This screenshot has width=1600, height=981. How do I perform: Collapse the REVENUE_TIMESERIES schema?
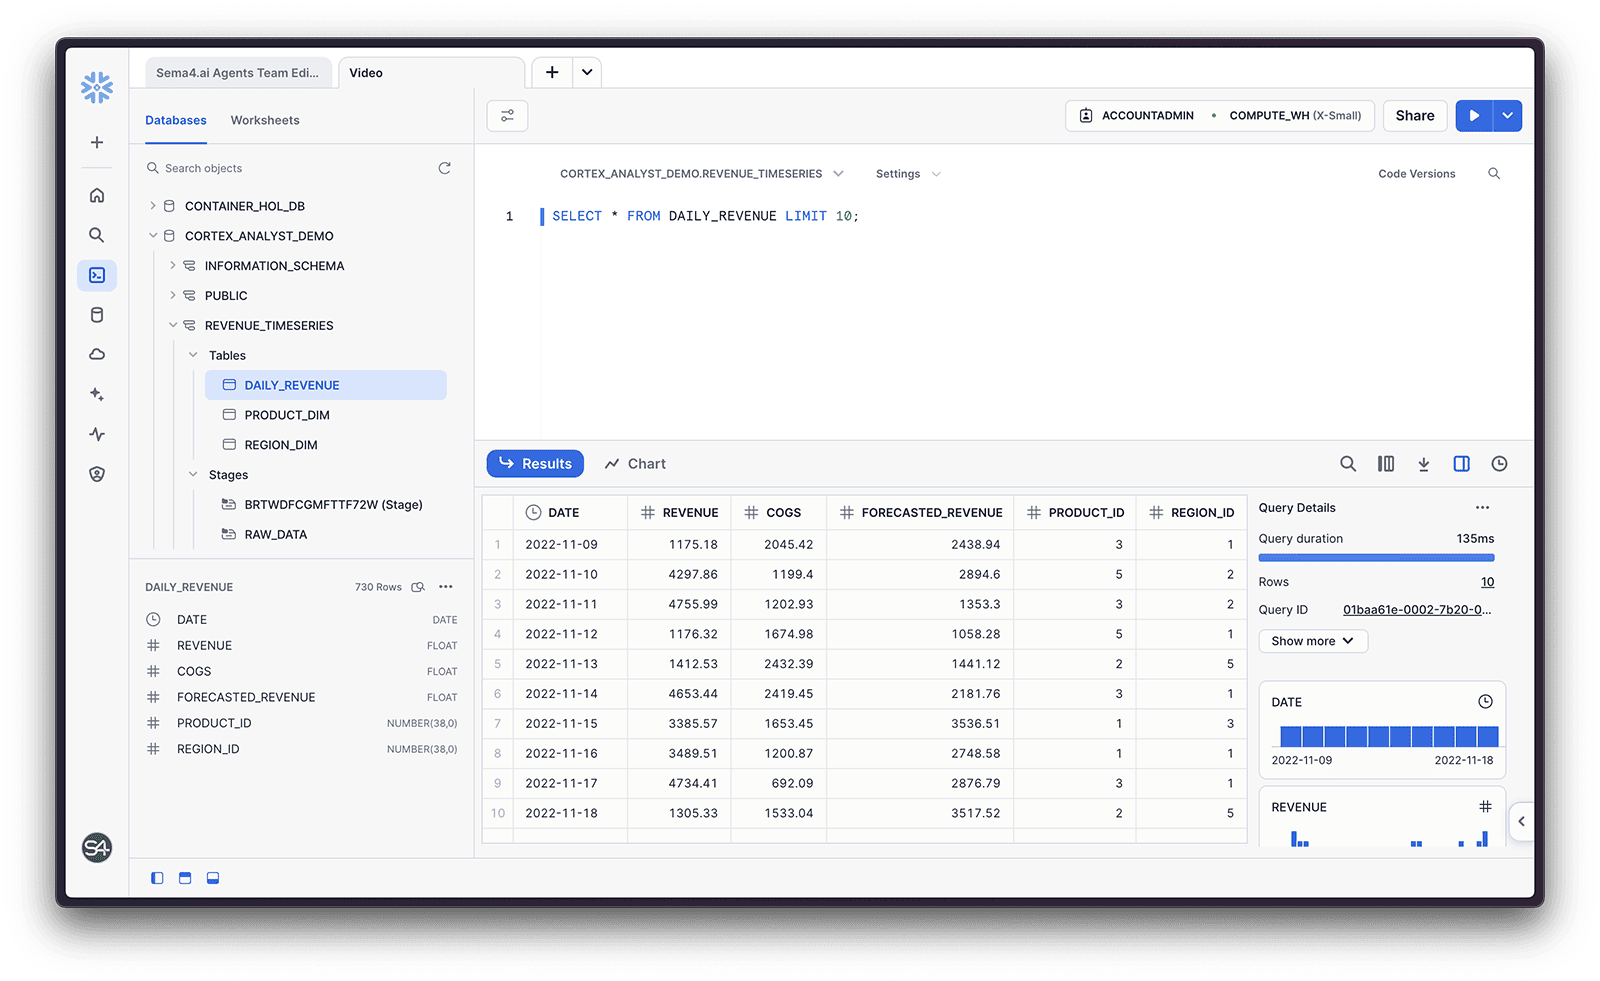[x=173, y=325]
